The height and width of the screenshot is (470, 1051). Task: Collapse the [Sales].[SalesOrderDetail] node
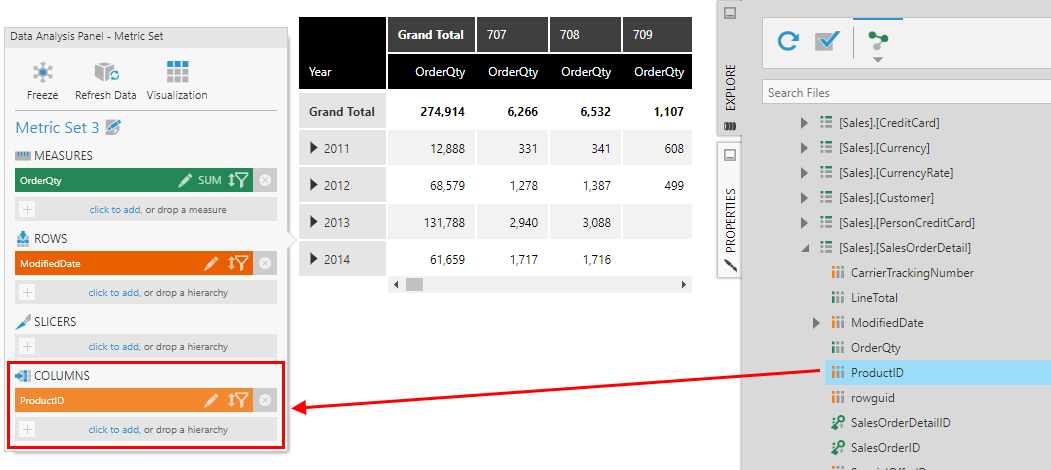click(x=805, y=248)
